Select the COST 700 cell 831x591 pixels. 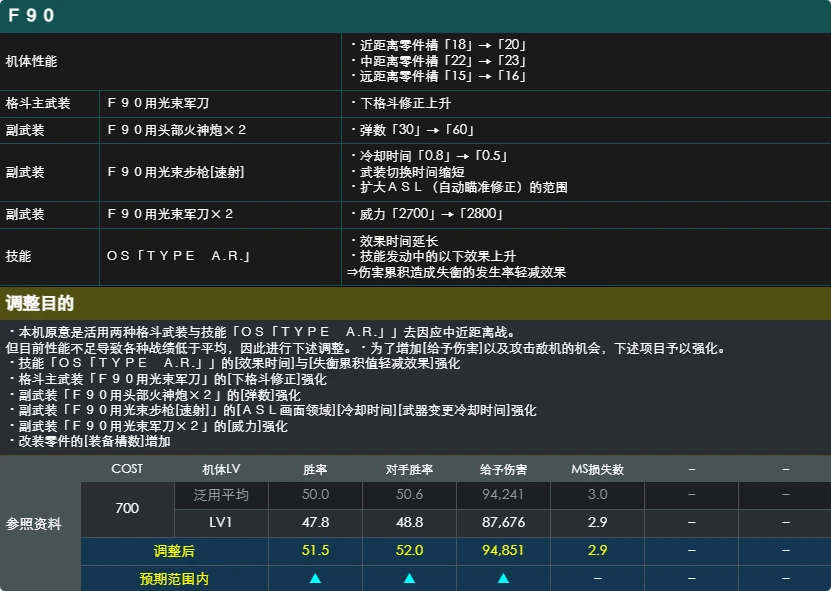point(127,509)
